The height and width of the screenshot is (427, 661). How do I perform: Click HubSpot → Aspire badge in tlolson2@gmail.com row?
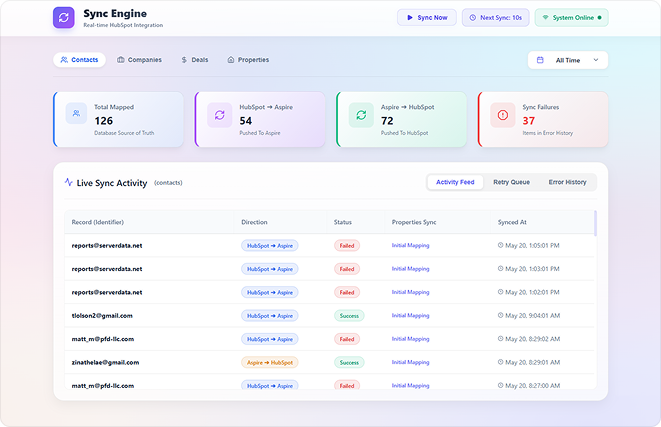point(270,316)
